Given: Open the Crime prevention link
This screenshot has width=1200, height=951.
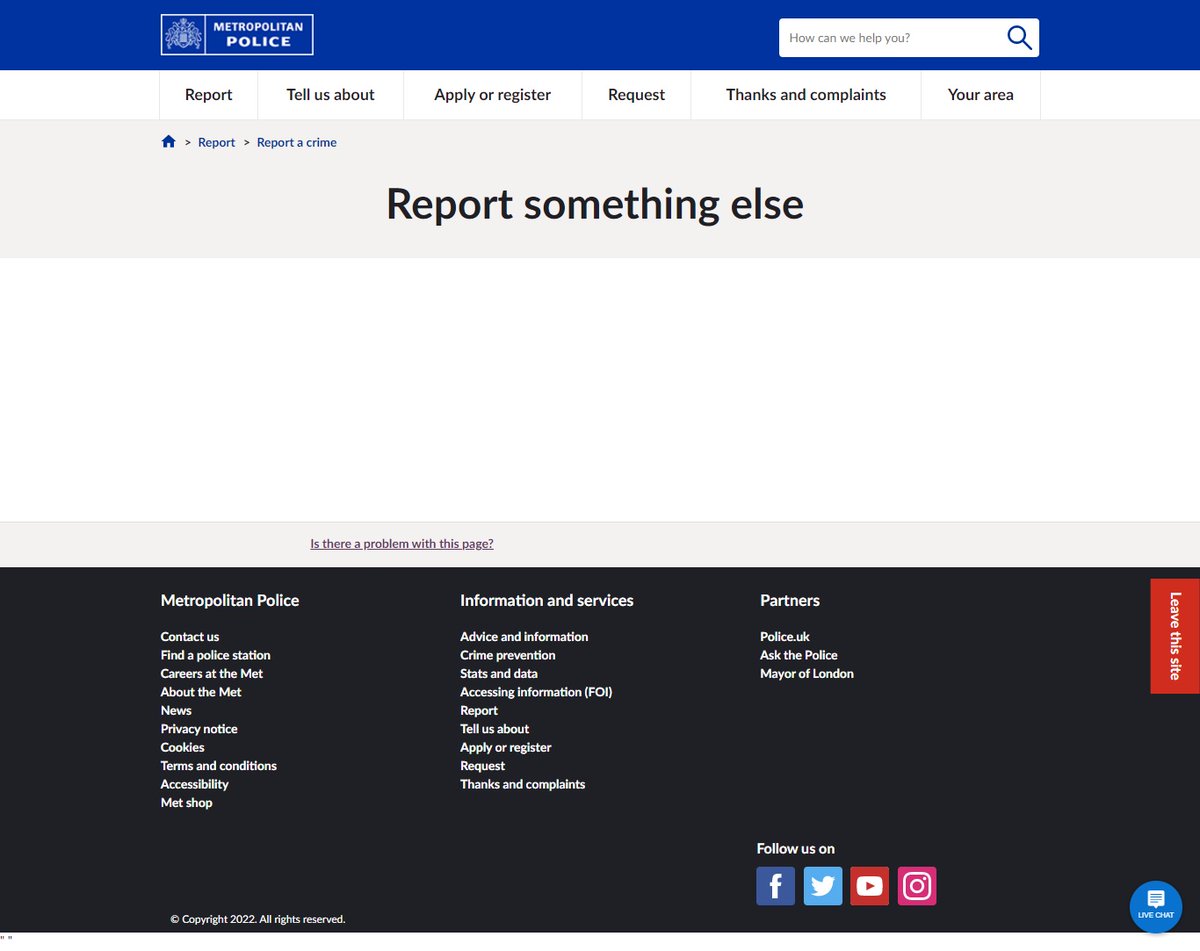Looking at the screenshot, I should pyautogui.click(x=508, y=655).
